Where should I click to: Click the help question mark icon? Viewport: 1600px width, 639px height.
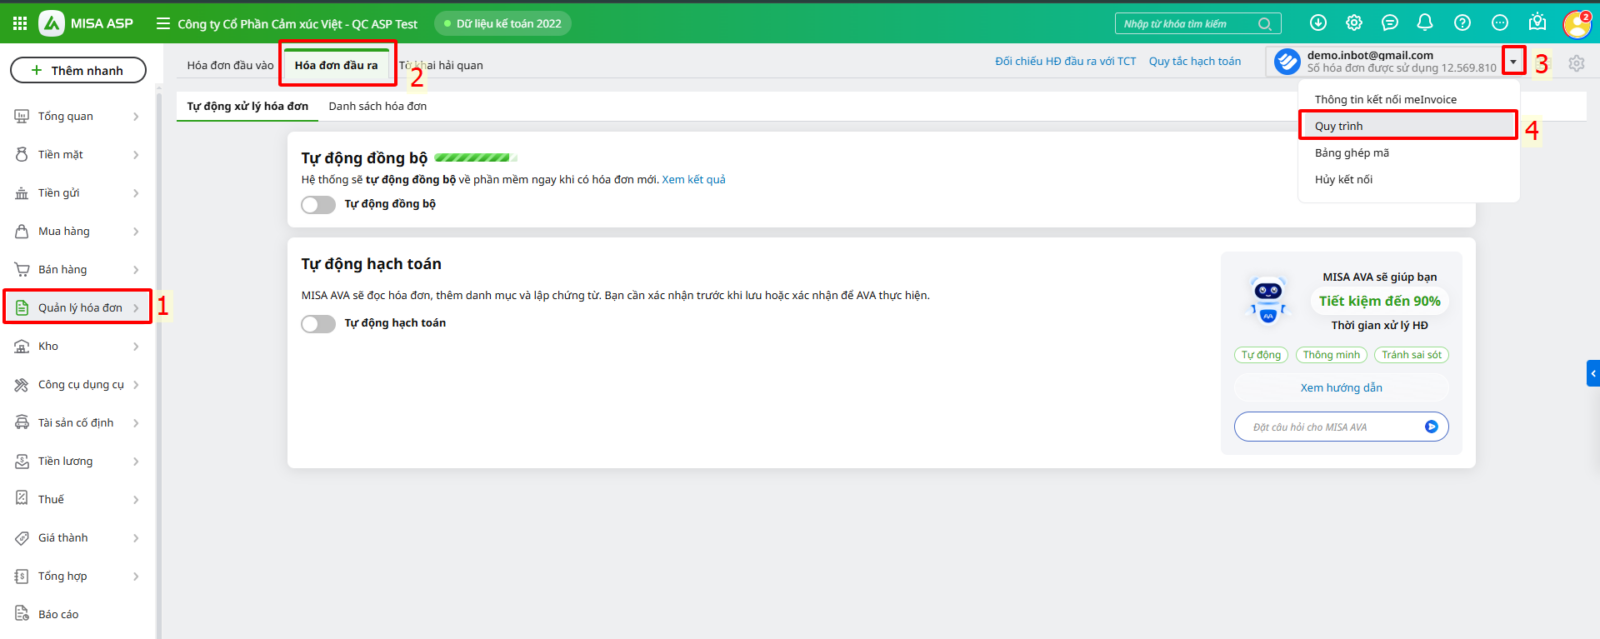tap(1462, 23)
